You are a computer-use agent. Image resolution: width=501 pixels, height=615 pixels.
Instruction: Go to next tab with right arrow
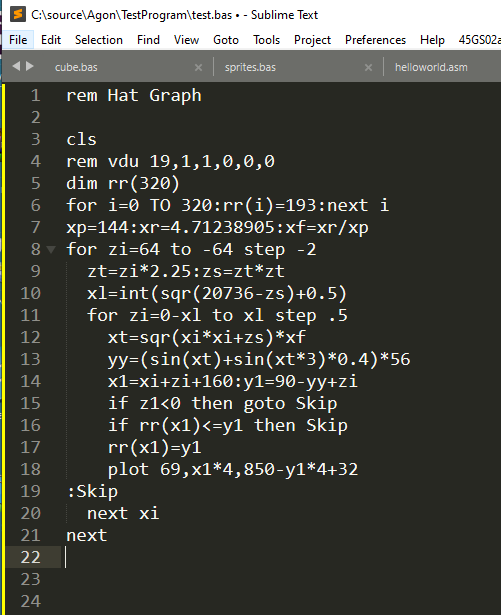(30, 66)
